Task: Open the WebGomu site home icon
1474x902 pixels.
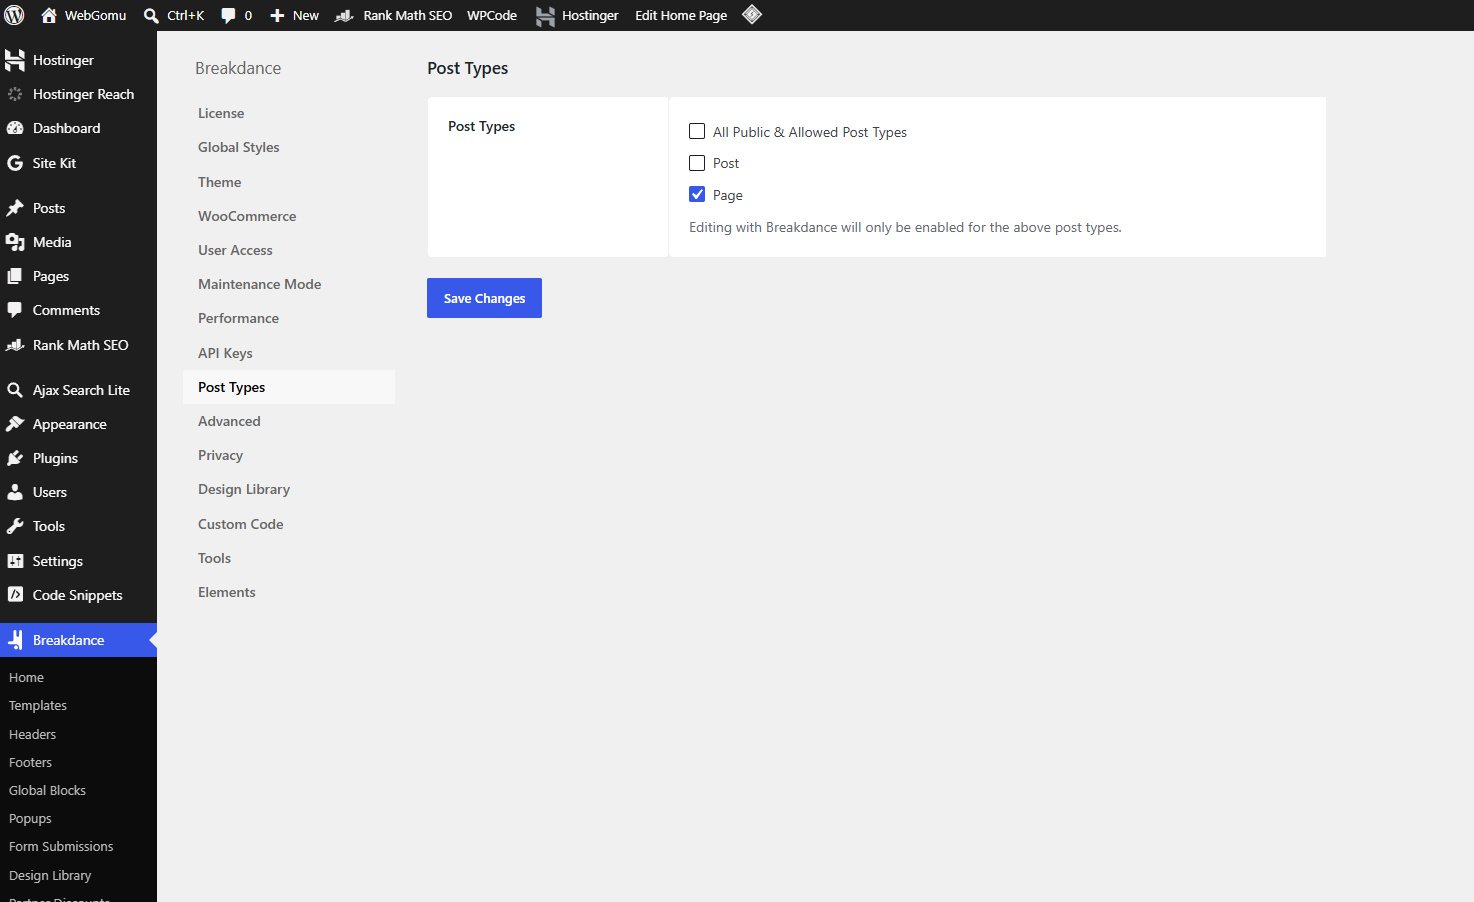Action: click(x=48, y=15)
